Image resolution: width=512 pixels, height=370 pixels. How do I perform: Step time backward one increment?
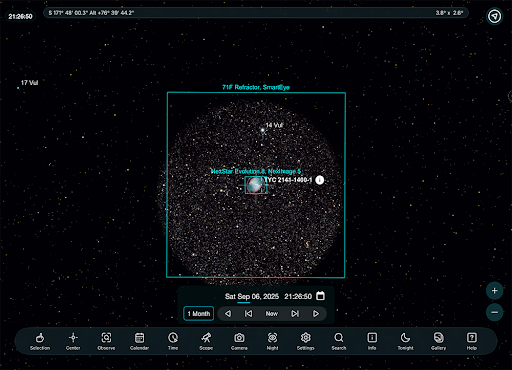click(x=228, y=314)
